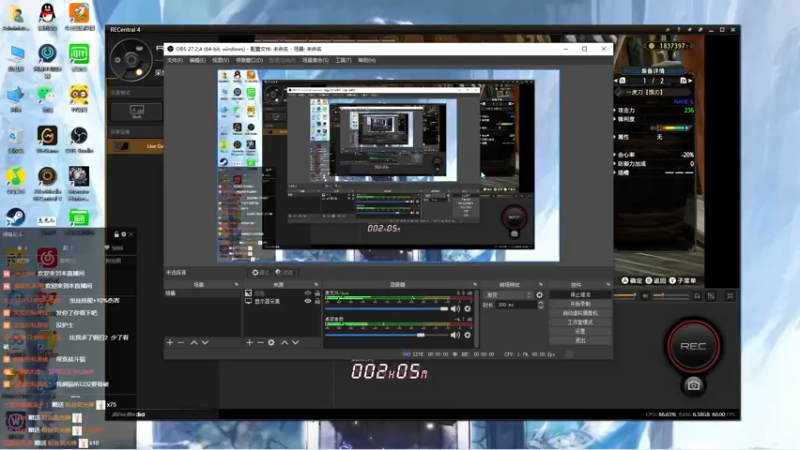Add a new scene with the plus icon
Viewport: 800px width, 450px height.
point(170,342)
